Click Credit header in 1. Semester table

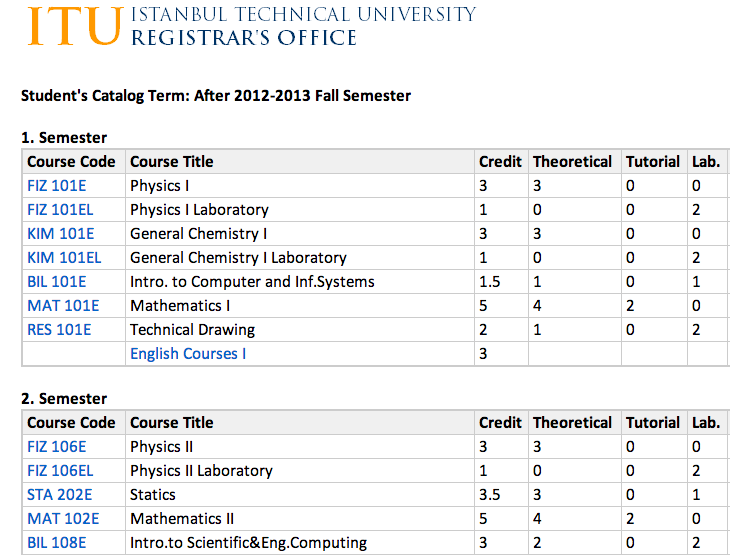click(x=500, y=162)
